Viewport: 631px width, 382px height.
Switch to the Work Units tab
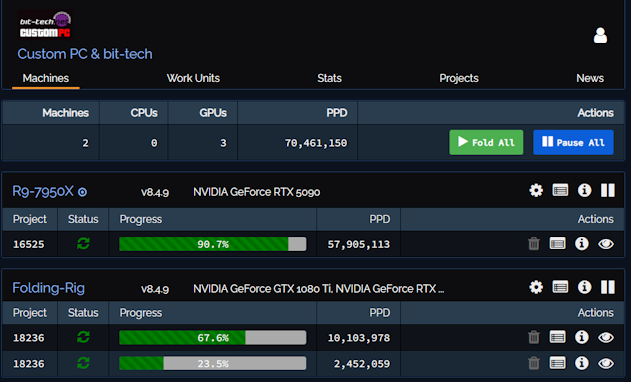tap(193, 78)
